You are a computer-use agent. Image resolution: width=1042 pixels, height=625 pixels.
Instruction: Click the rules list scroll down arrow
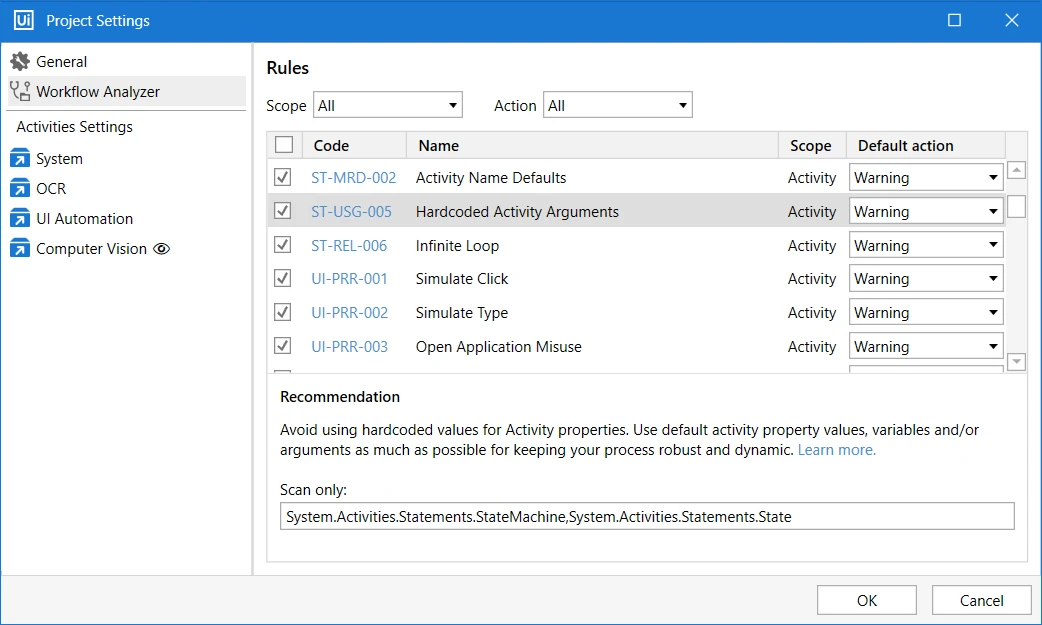tap(1016, 362)
